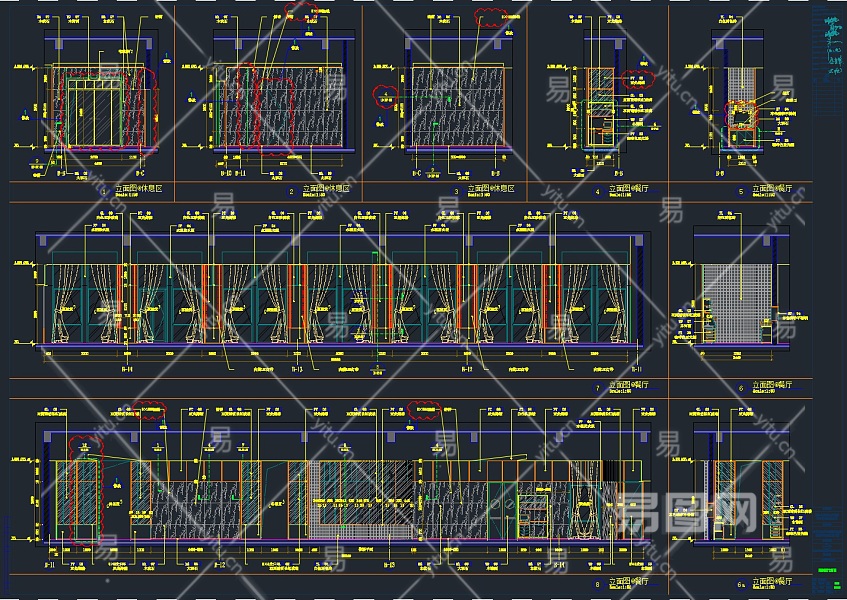
Task: Click title '立面图@休息区' of drawing 2
Action: click(x=326, y=188)
